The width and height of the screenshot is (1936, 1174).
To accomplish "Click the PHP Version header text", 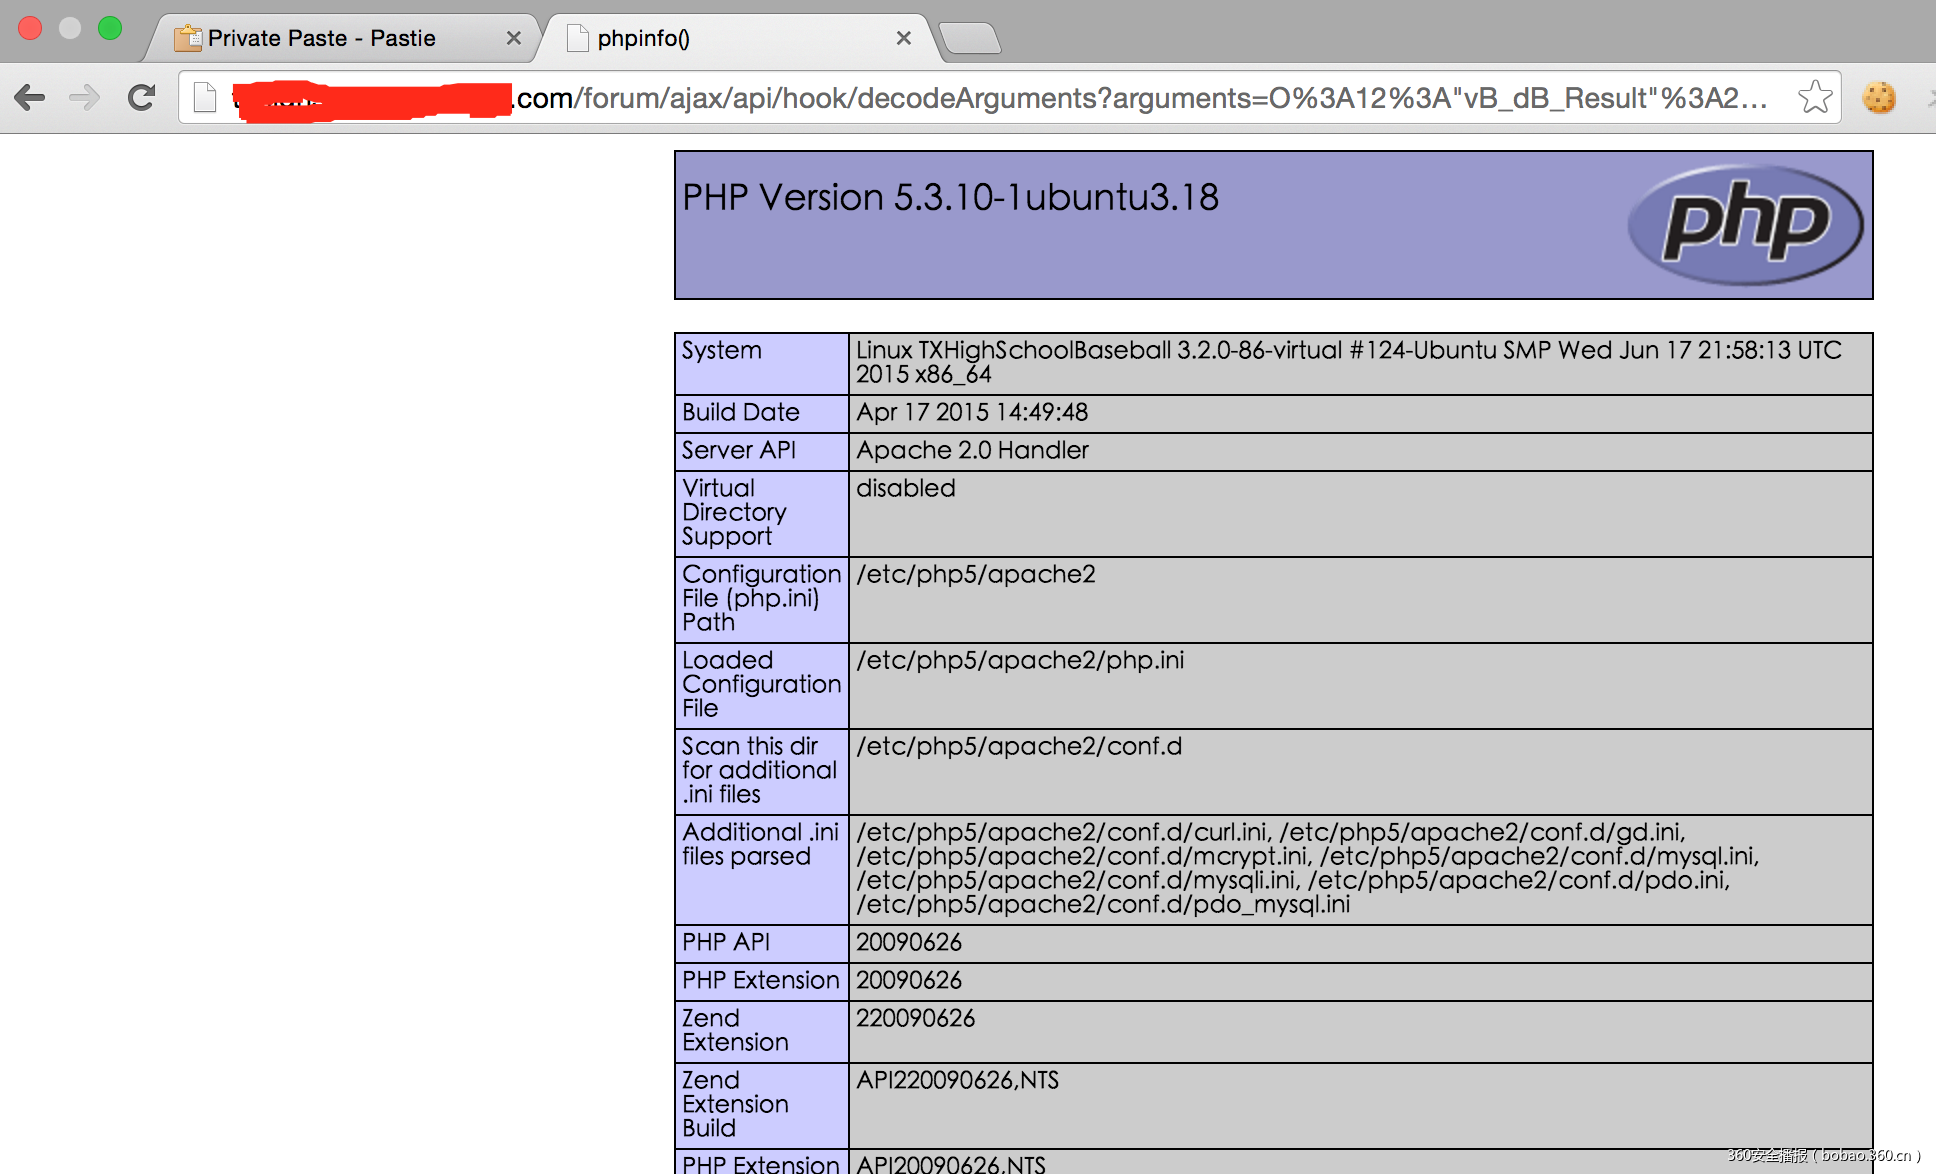I will (950, 197).
